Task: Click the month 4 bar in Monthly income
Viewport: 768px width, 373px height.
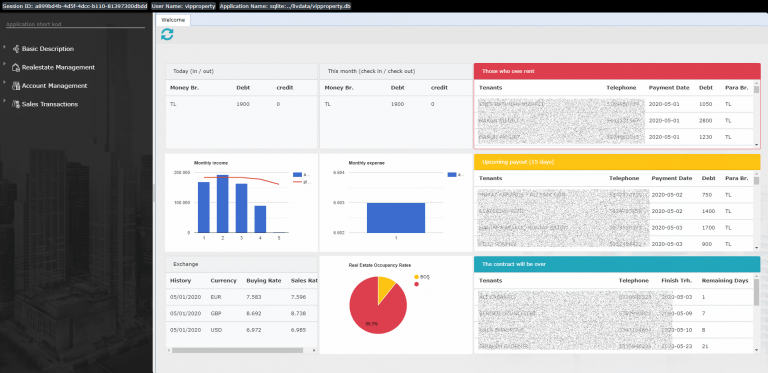Action: click(x=260, y=219)
